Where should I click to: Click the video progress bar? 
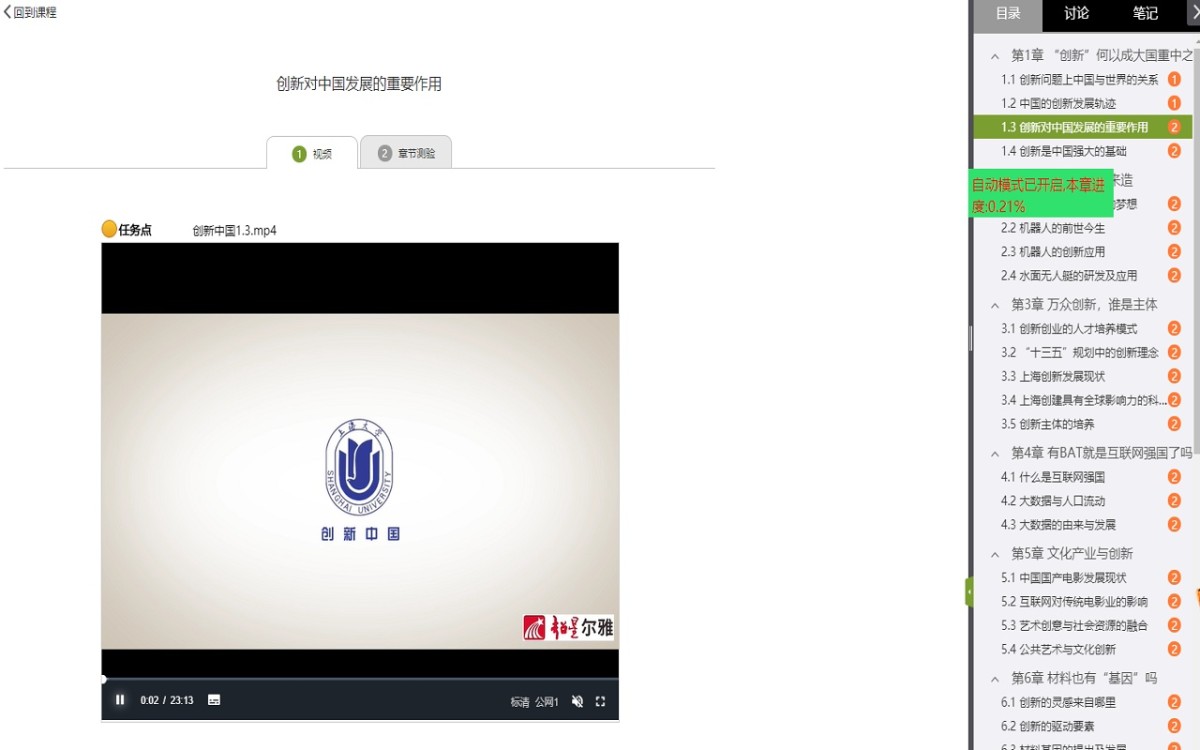click(360, 679)
